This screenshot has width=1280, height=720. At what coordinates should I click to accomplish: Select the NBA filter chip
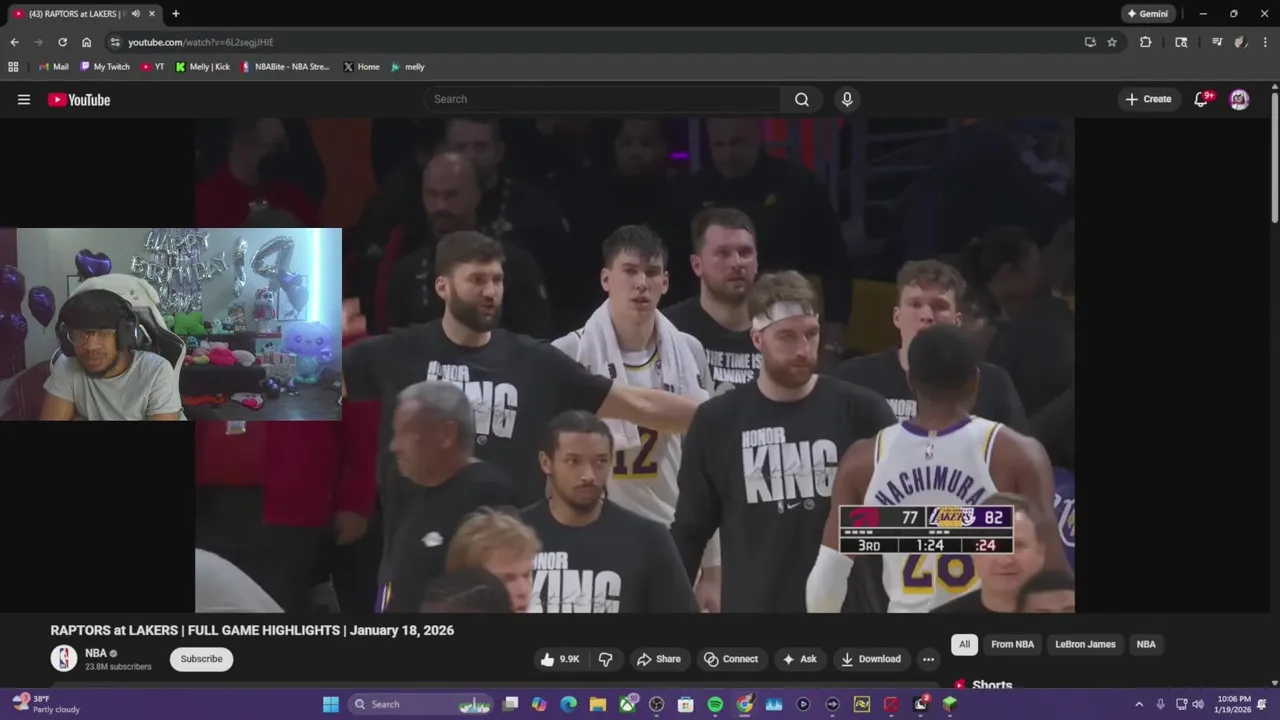point(1146,644)
